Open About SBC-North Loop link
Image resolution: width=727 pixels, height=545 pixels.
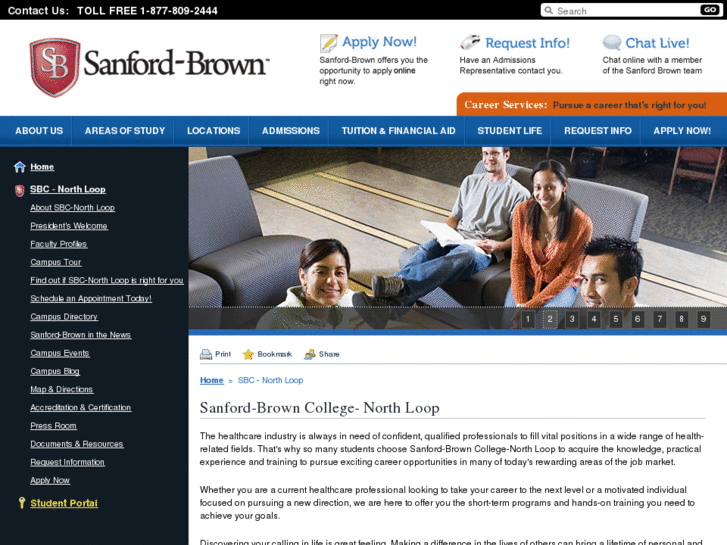coord(72,208)
